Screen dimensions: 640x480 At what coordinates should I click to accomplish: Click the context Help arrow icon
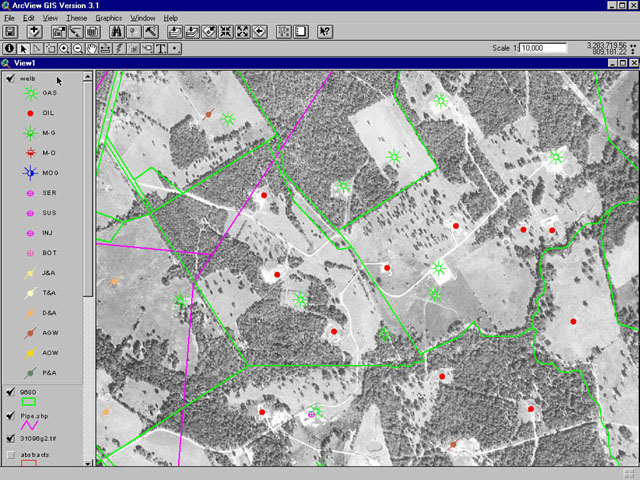pos(325,32)
